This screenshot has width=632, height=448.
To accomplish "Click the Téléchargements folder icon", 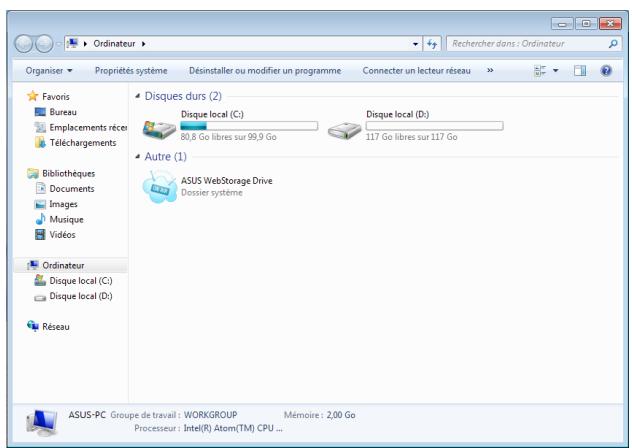I will tap(40, 142).
